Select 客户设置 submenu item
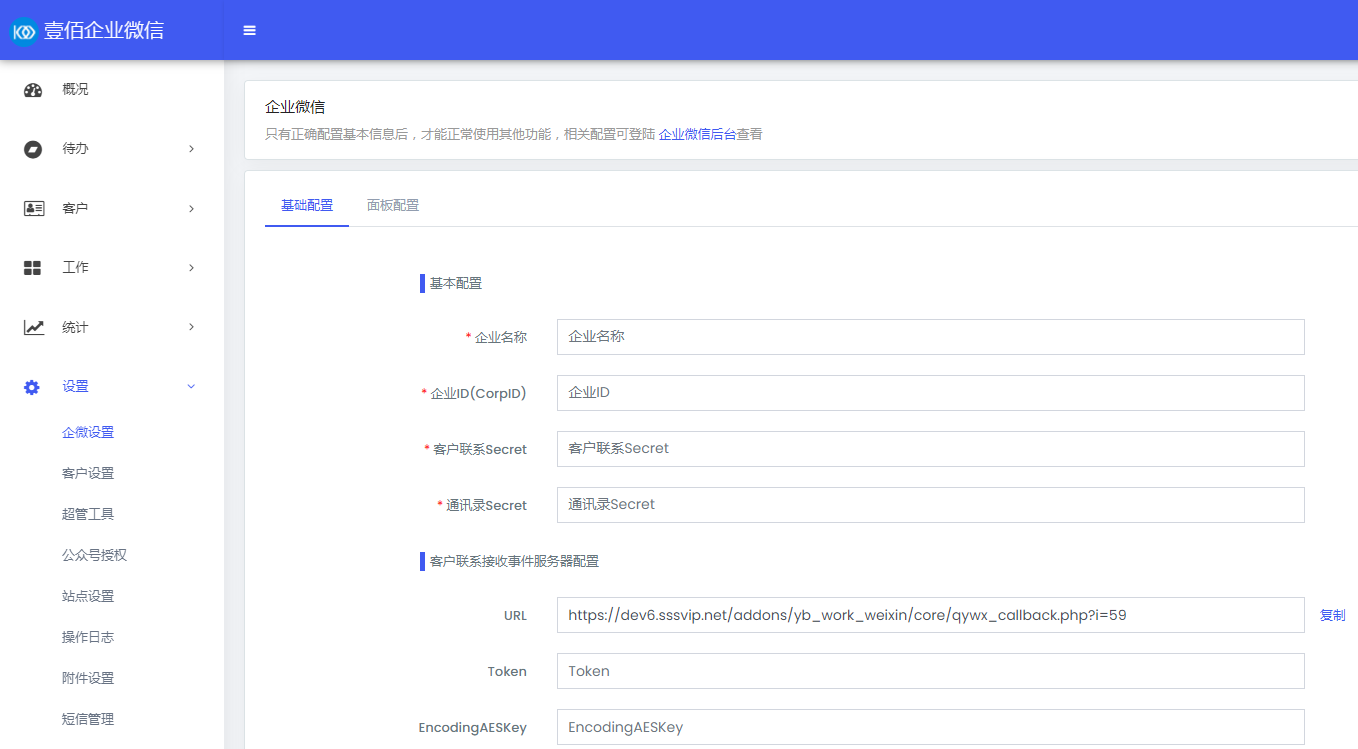 pos(88,473)
